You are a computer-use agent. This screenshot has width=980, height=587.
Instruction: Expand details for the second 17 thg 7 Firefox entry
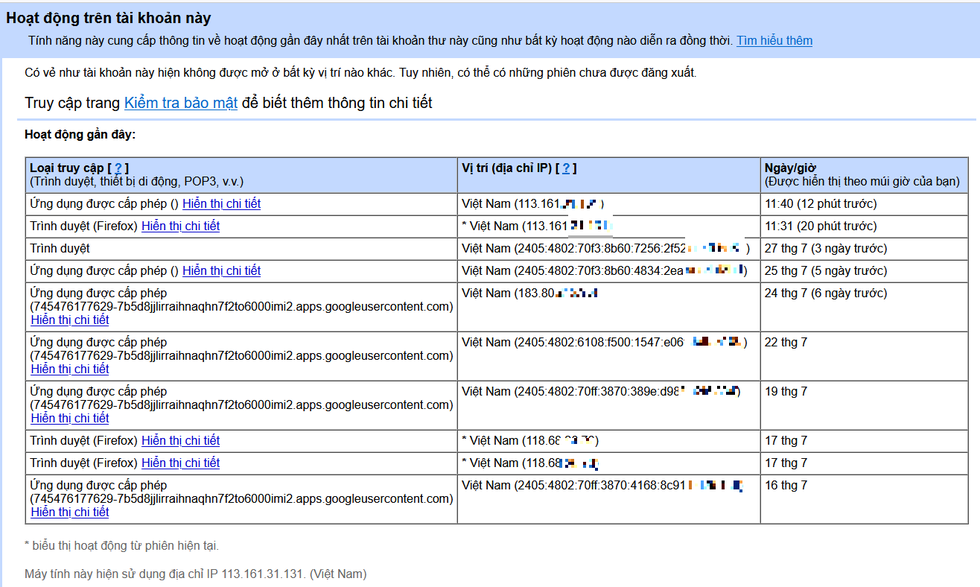tap(180, 463)
